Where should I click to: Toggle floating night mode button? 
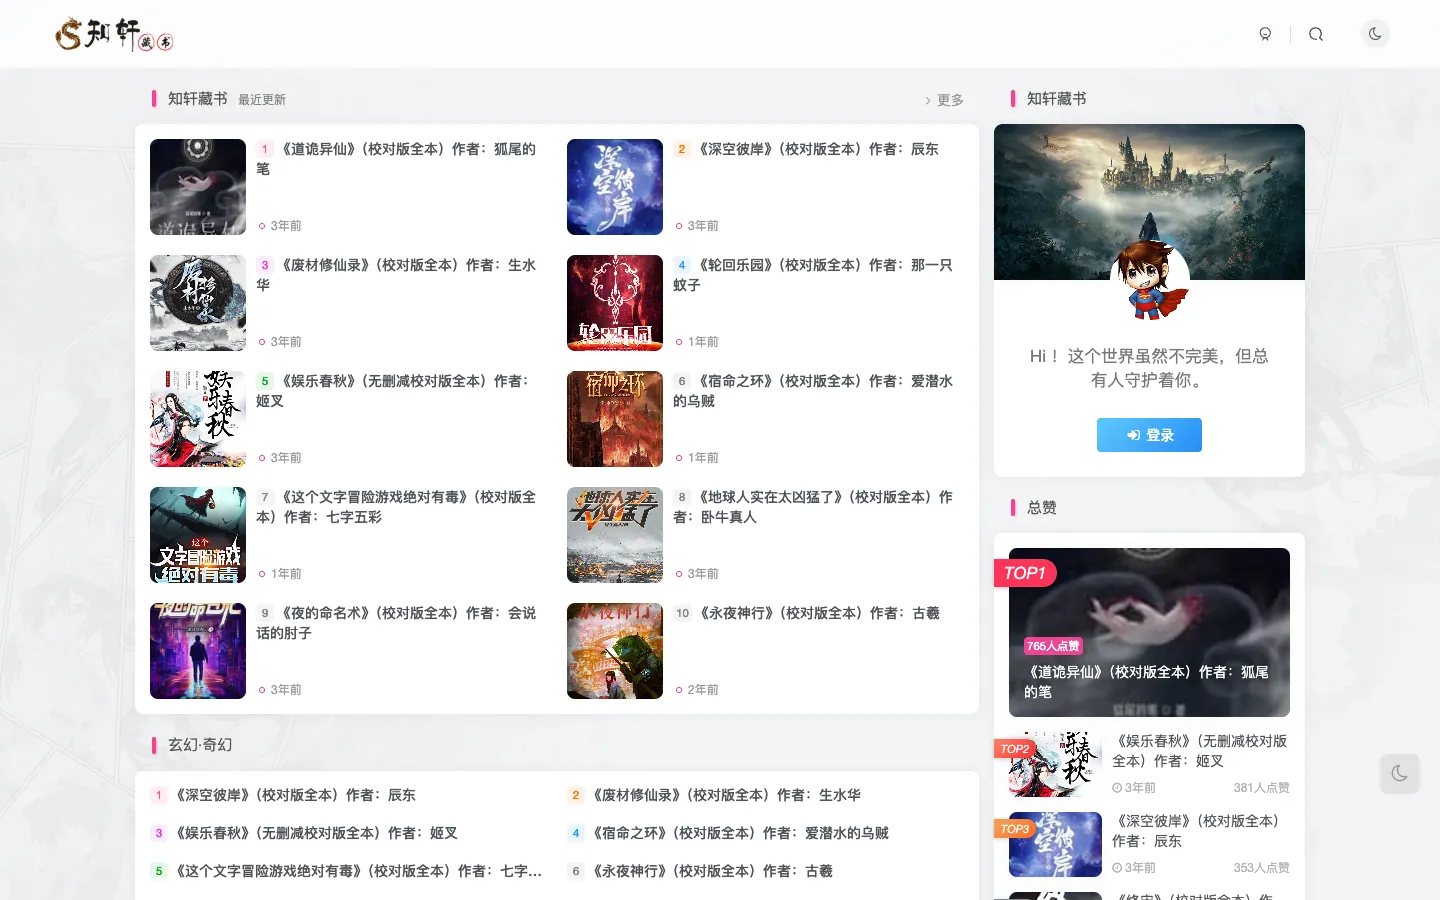1399,773
